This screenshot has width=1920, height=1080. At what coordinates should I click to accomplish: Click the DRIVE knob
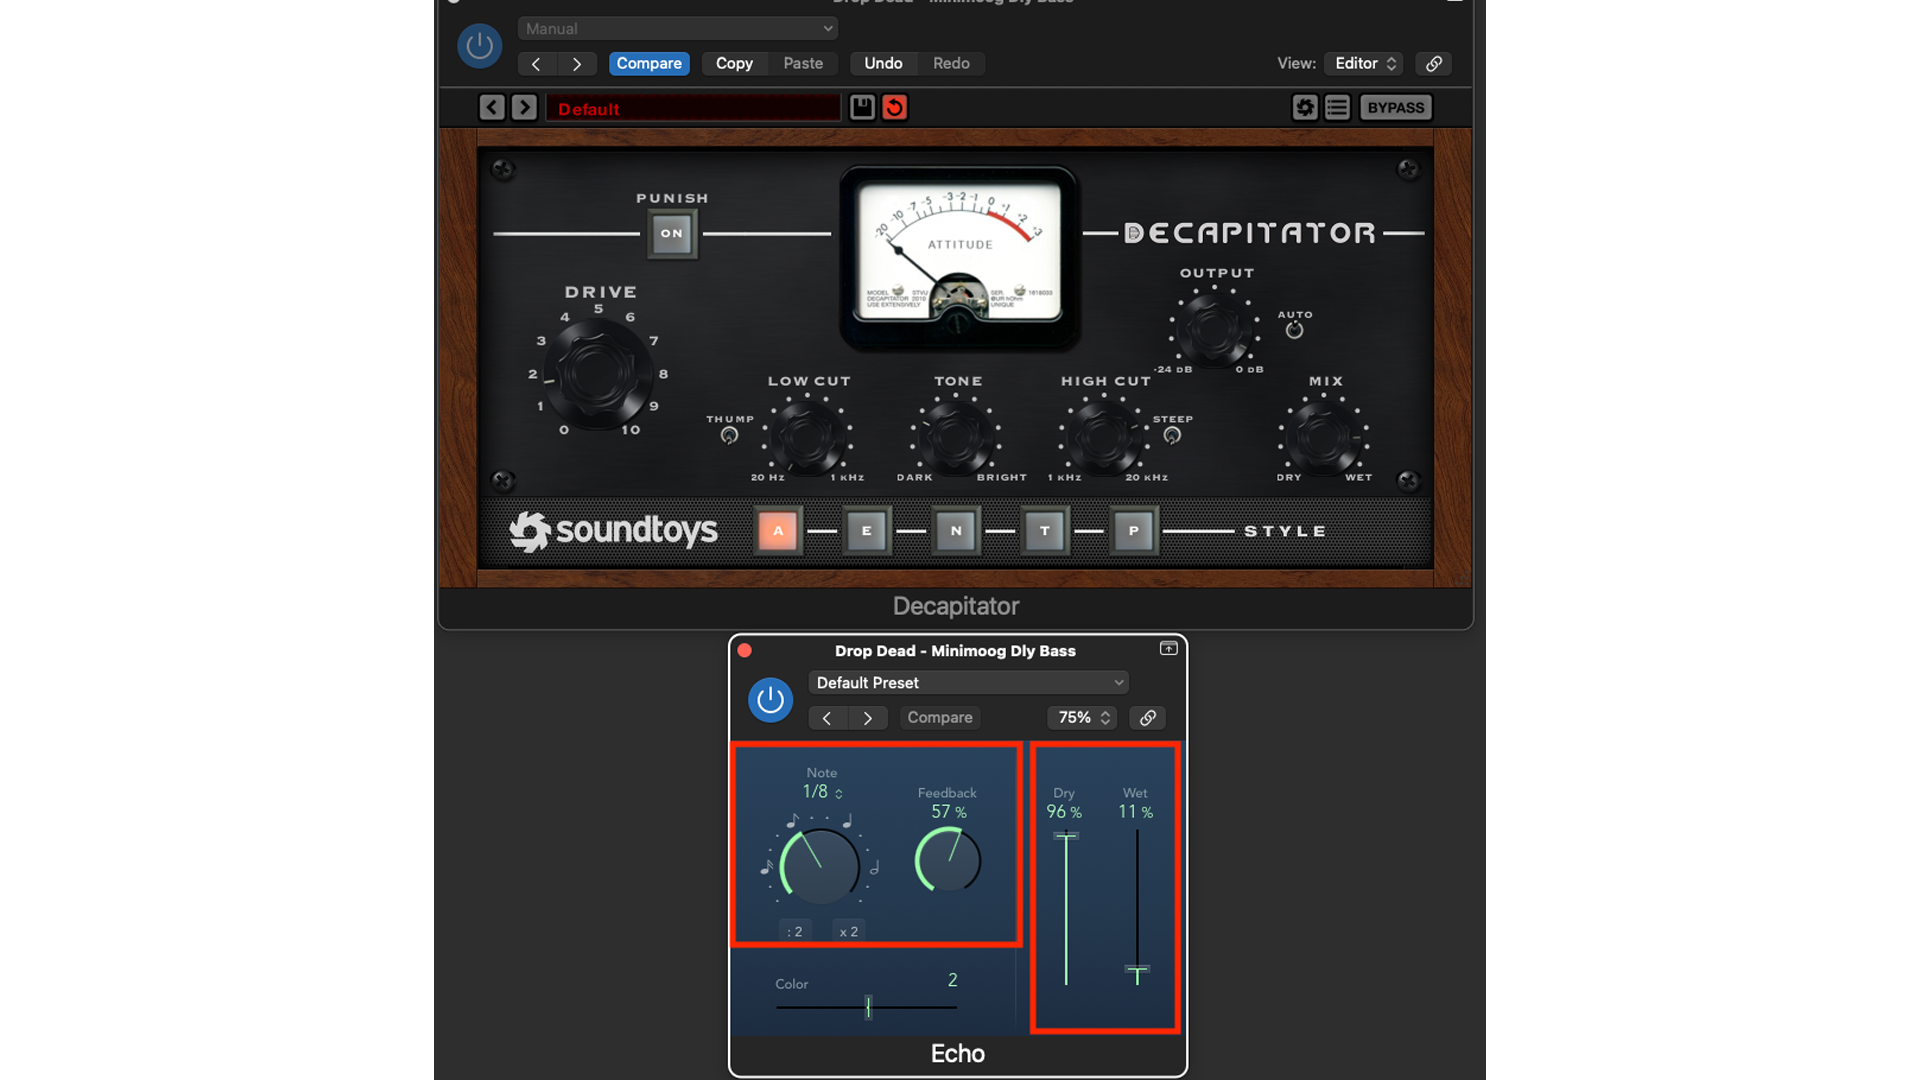click(x=597, y=375)
